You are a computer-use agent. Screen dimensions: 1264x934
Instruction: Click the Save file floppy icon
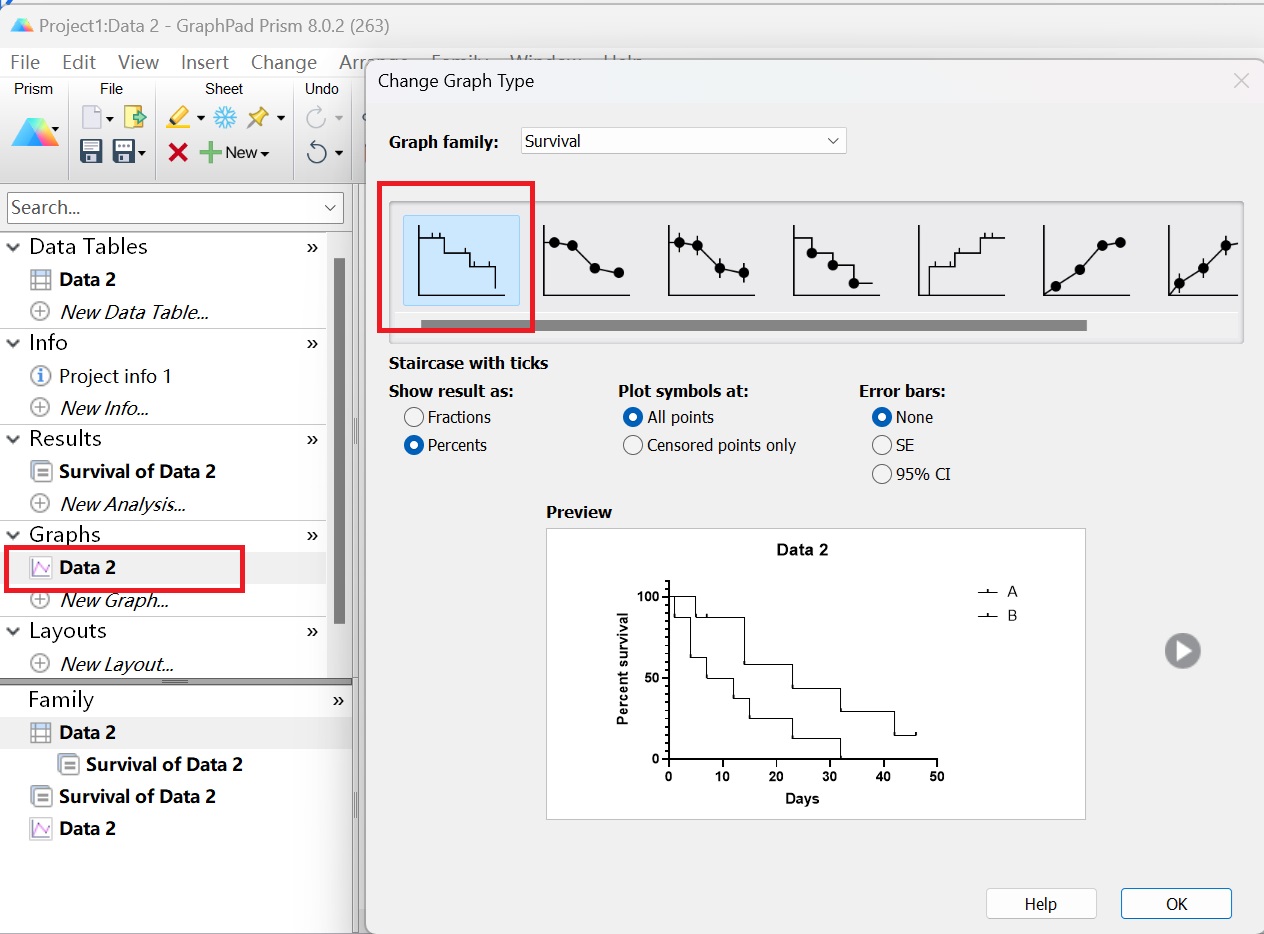click(x=91, y=152)
